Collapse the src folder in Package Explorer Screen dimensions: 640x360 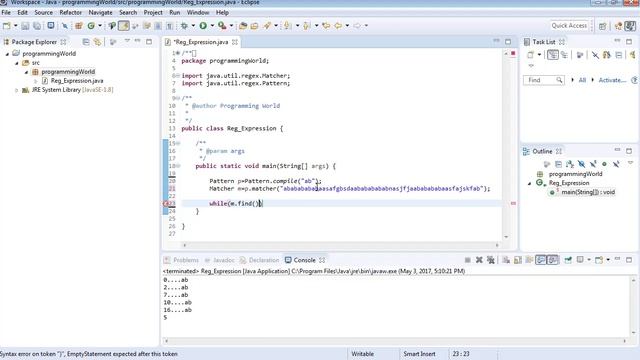[x=17, y=63]
